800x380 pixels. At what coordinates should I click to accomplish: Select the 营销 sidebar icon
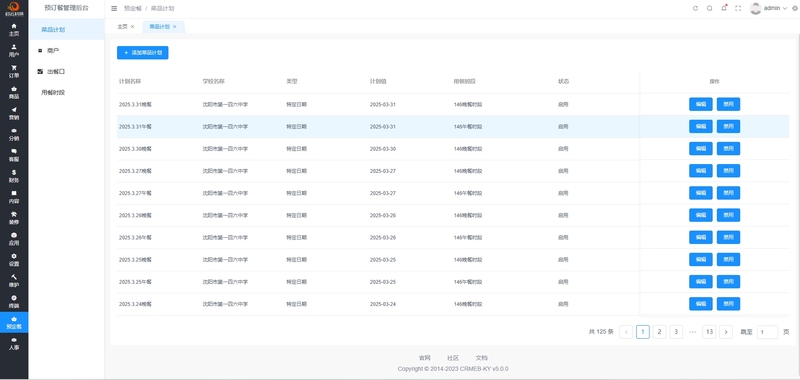point(14,113)
